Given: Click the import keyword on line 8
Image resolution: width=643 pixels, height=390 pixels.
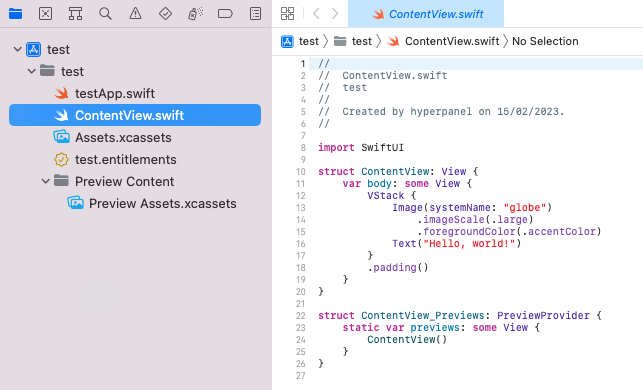Looking at the screenshot, I should 336,147.
